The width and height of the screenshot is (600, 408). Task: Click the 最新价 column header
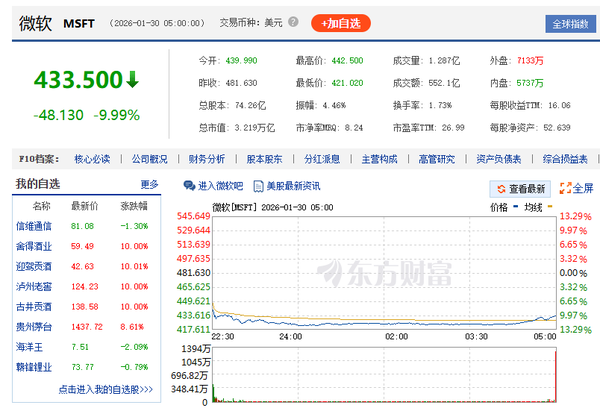[85, 206]
